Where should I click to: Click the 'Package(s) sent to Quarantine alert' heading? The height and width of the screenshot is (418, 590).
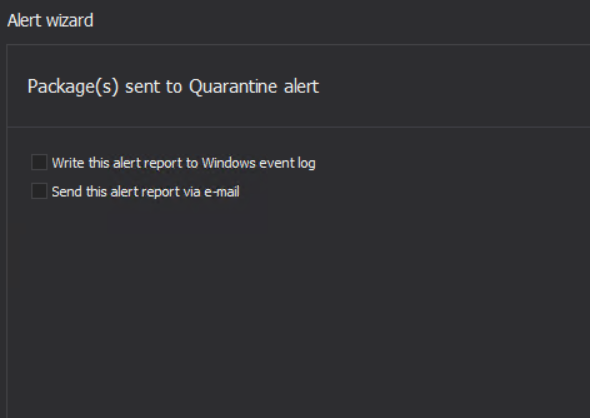(x=173, y=87)
